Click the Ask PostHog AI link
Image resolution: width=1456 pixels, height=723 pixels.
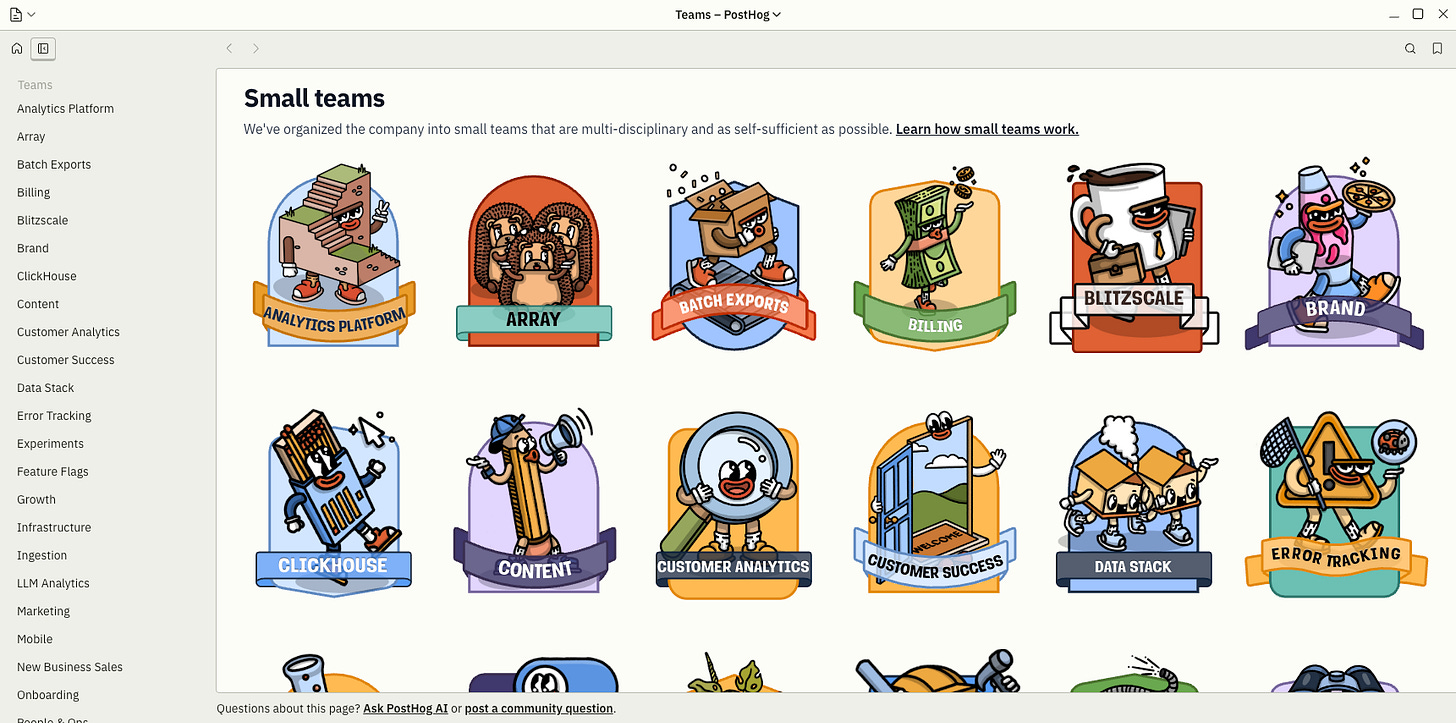[405, 708]
